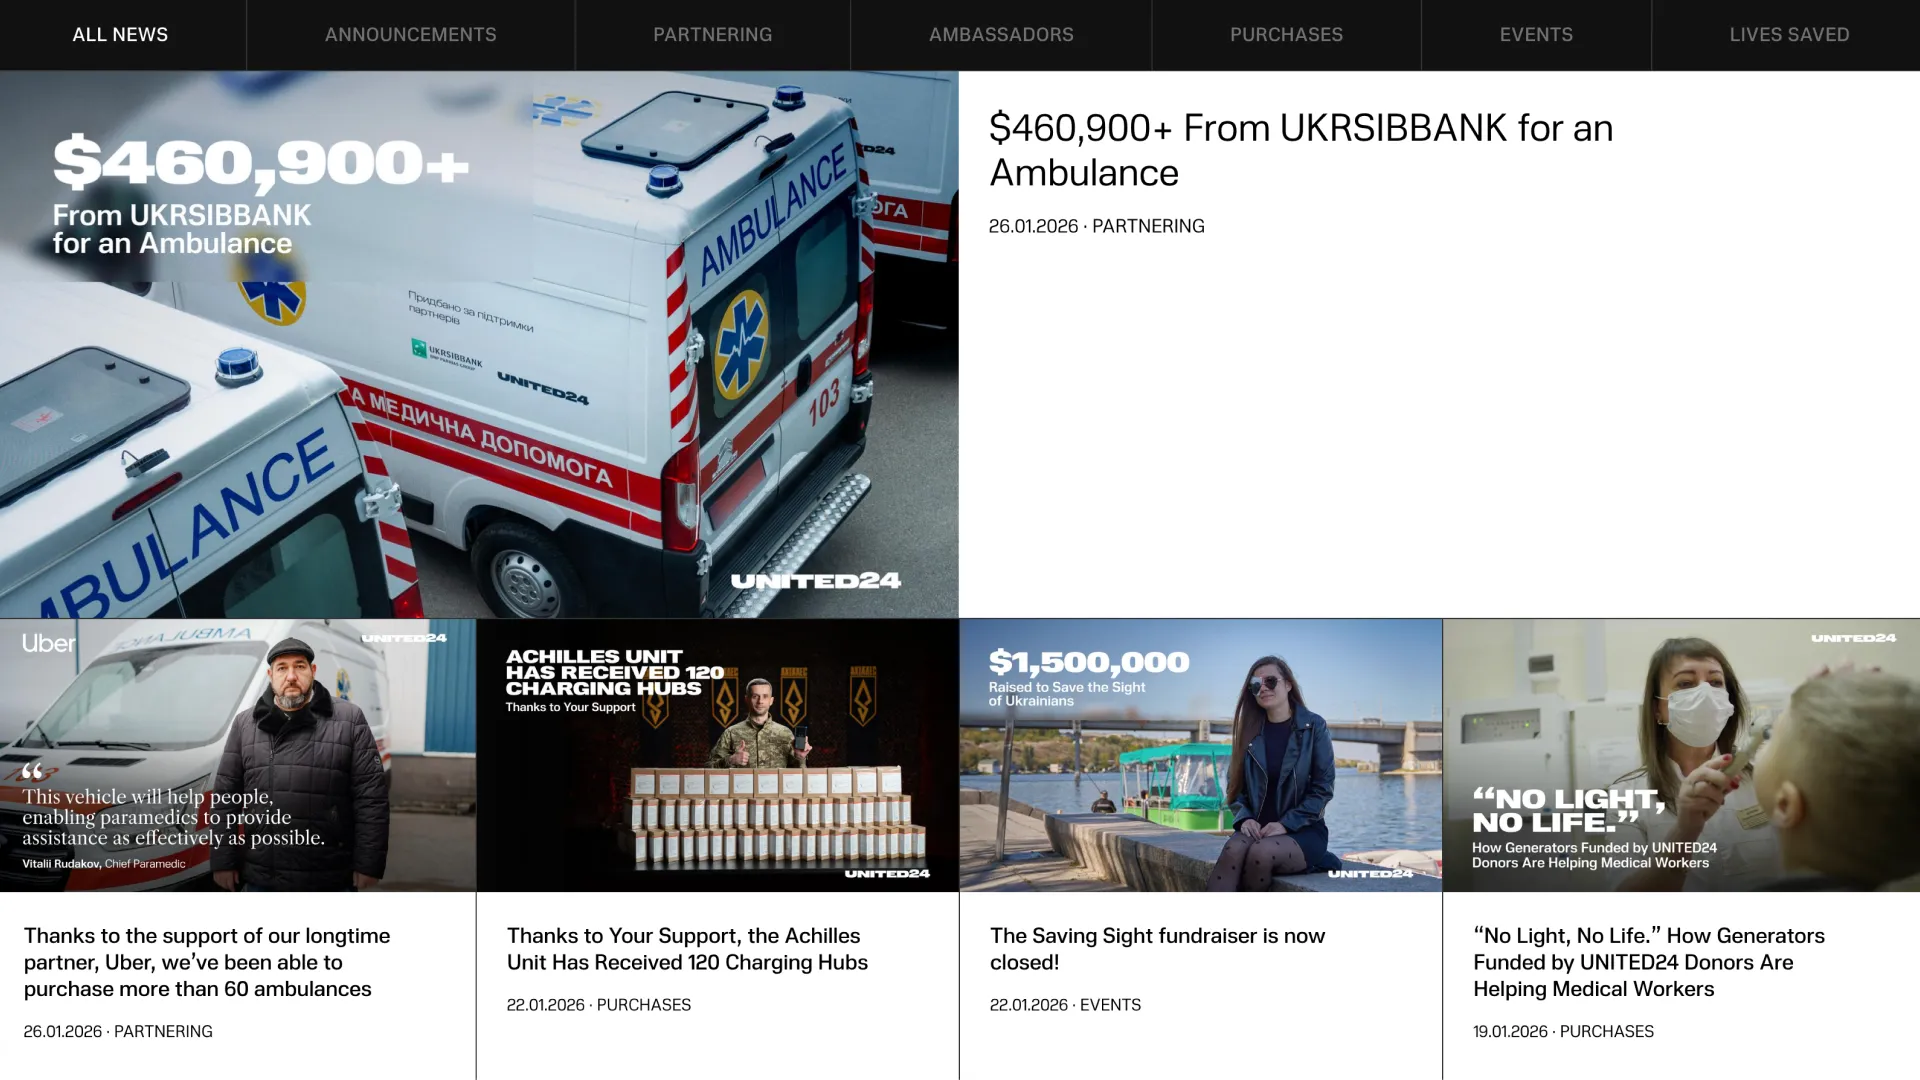Open 'The Saving Sight fundraiser is now closed!'

(1157, 949)
